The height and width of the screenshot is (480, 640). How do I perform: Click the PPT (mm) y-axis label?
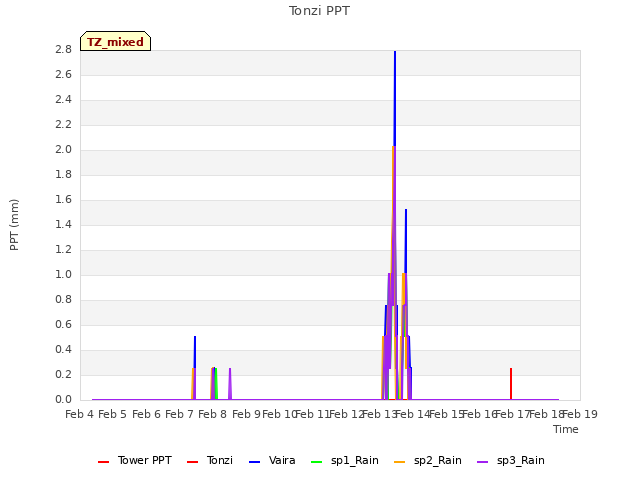pos(14,225)
